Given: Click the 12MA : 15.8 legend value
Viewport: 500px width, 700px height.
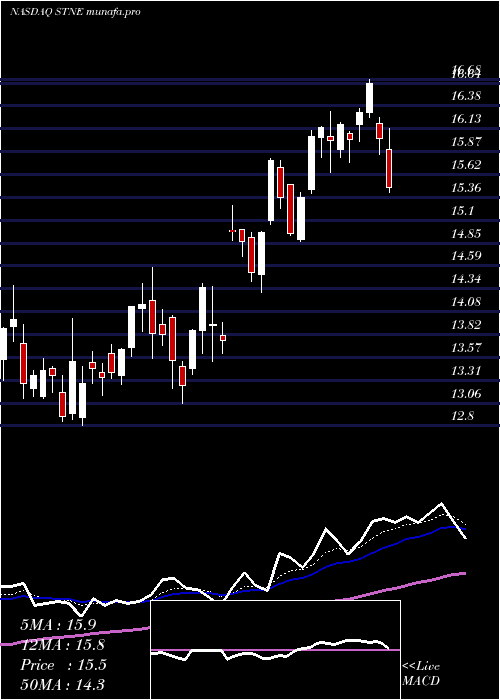Looking at the screenshot, I should click(63, 645).
